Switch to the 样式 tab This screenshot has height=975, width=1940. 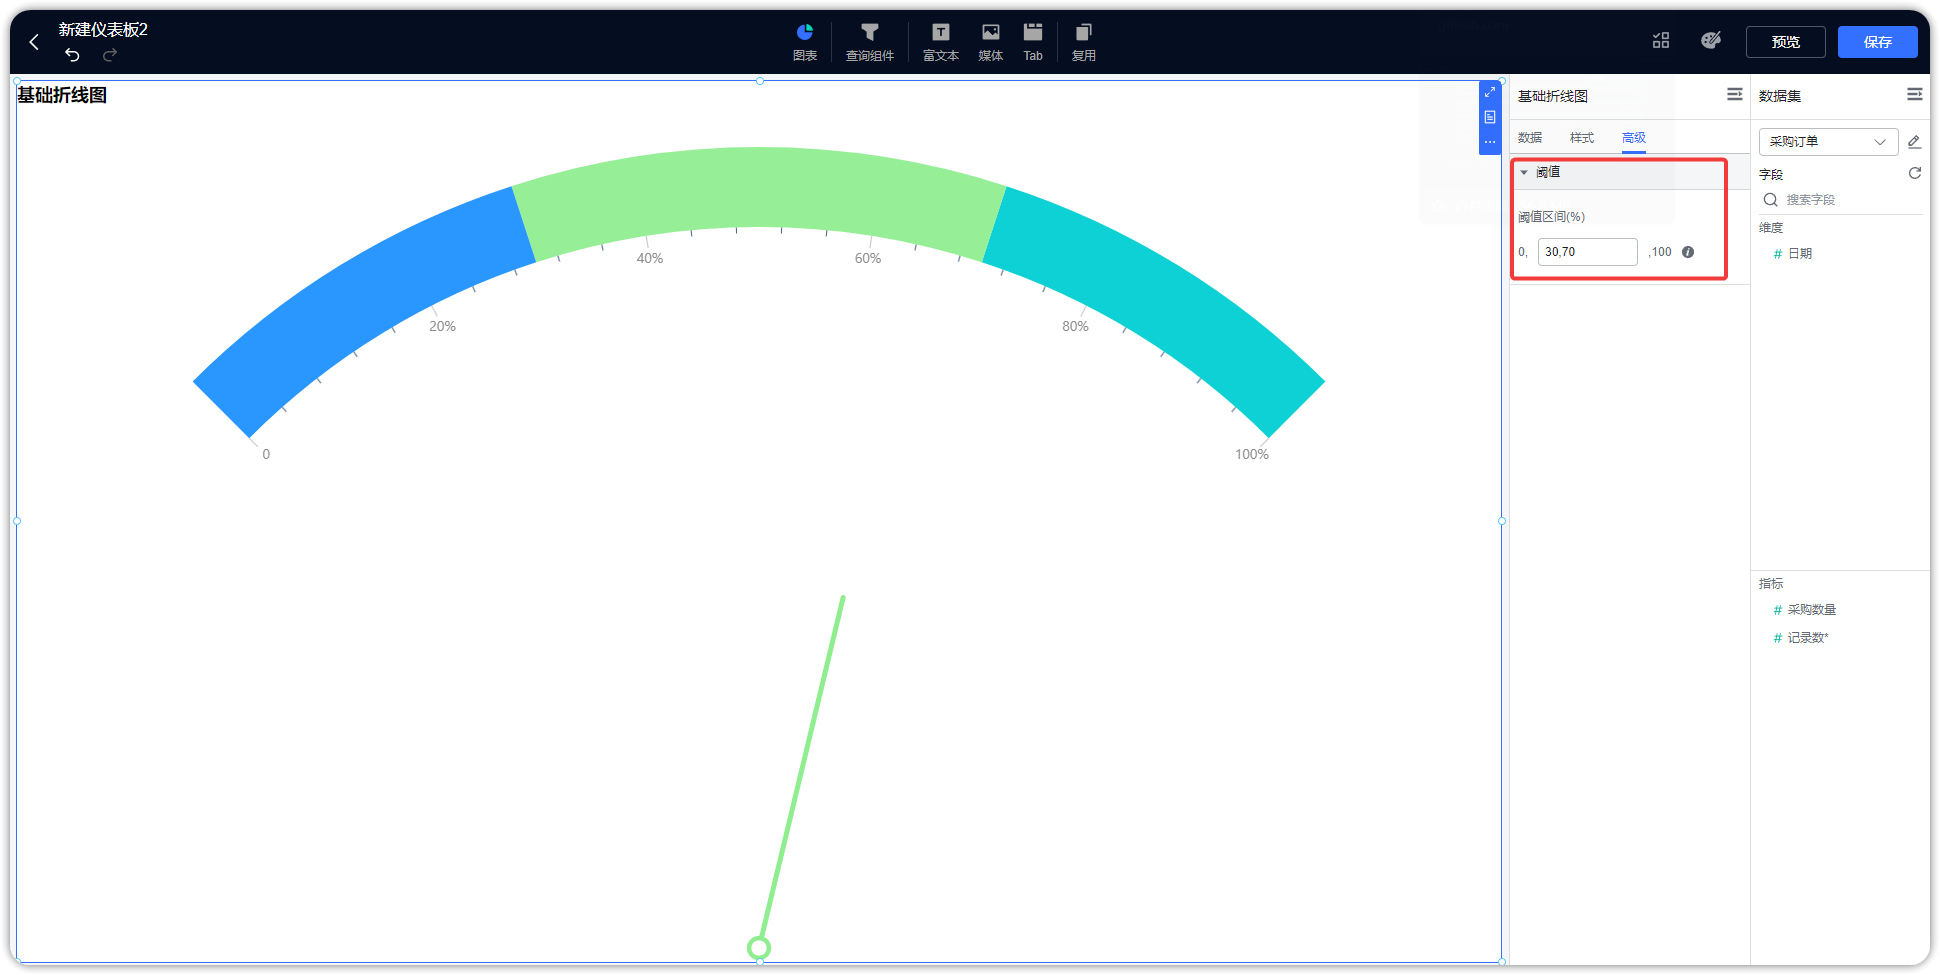[x=1582, y=138]
